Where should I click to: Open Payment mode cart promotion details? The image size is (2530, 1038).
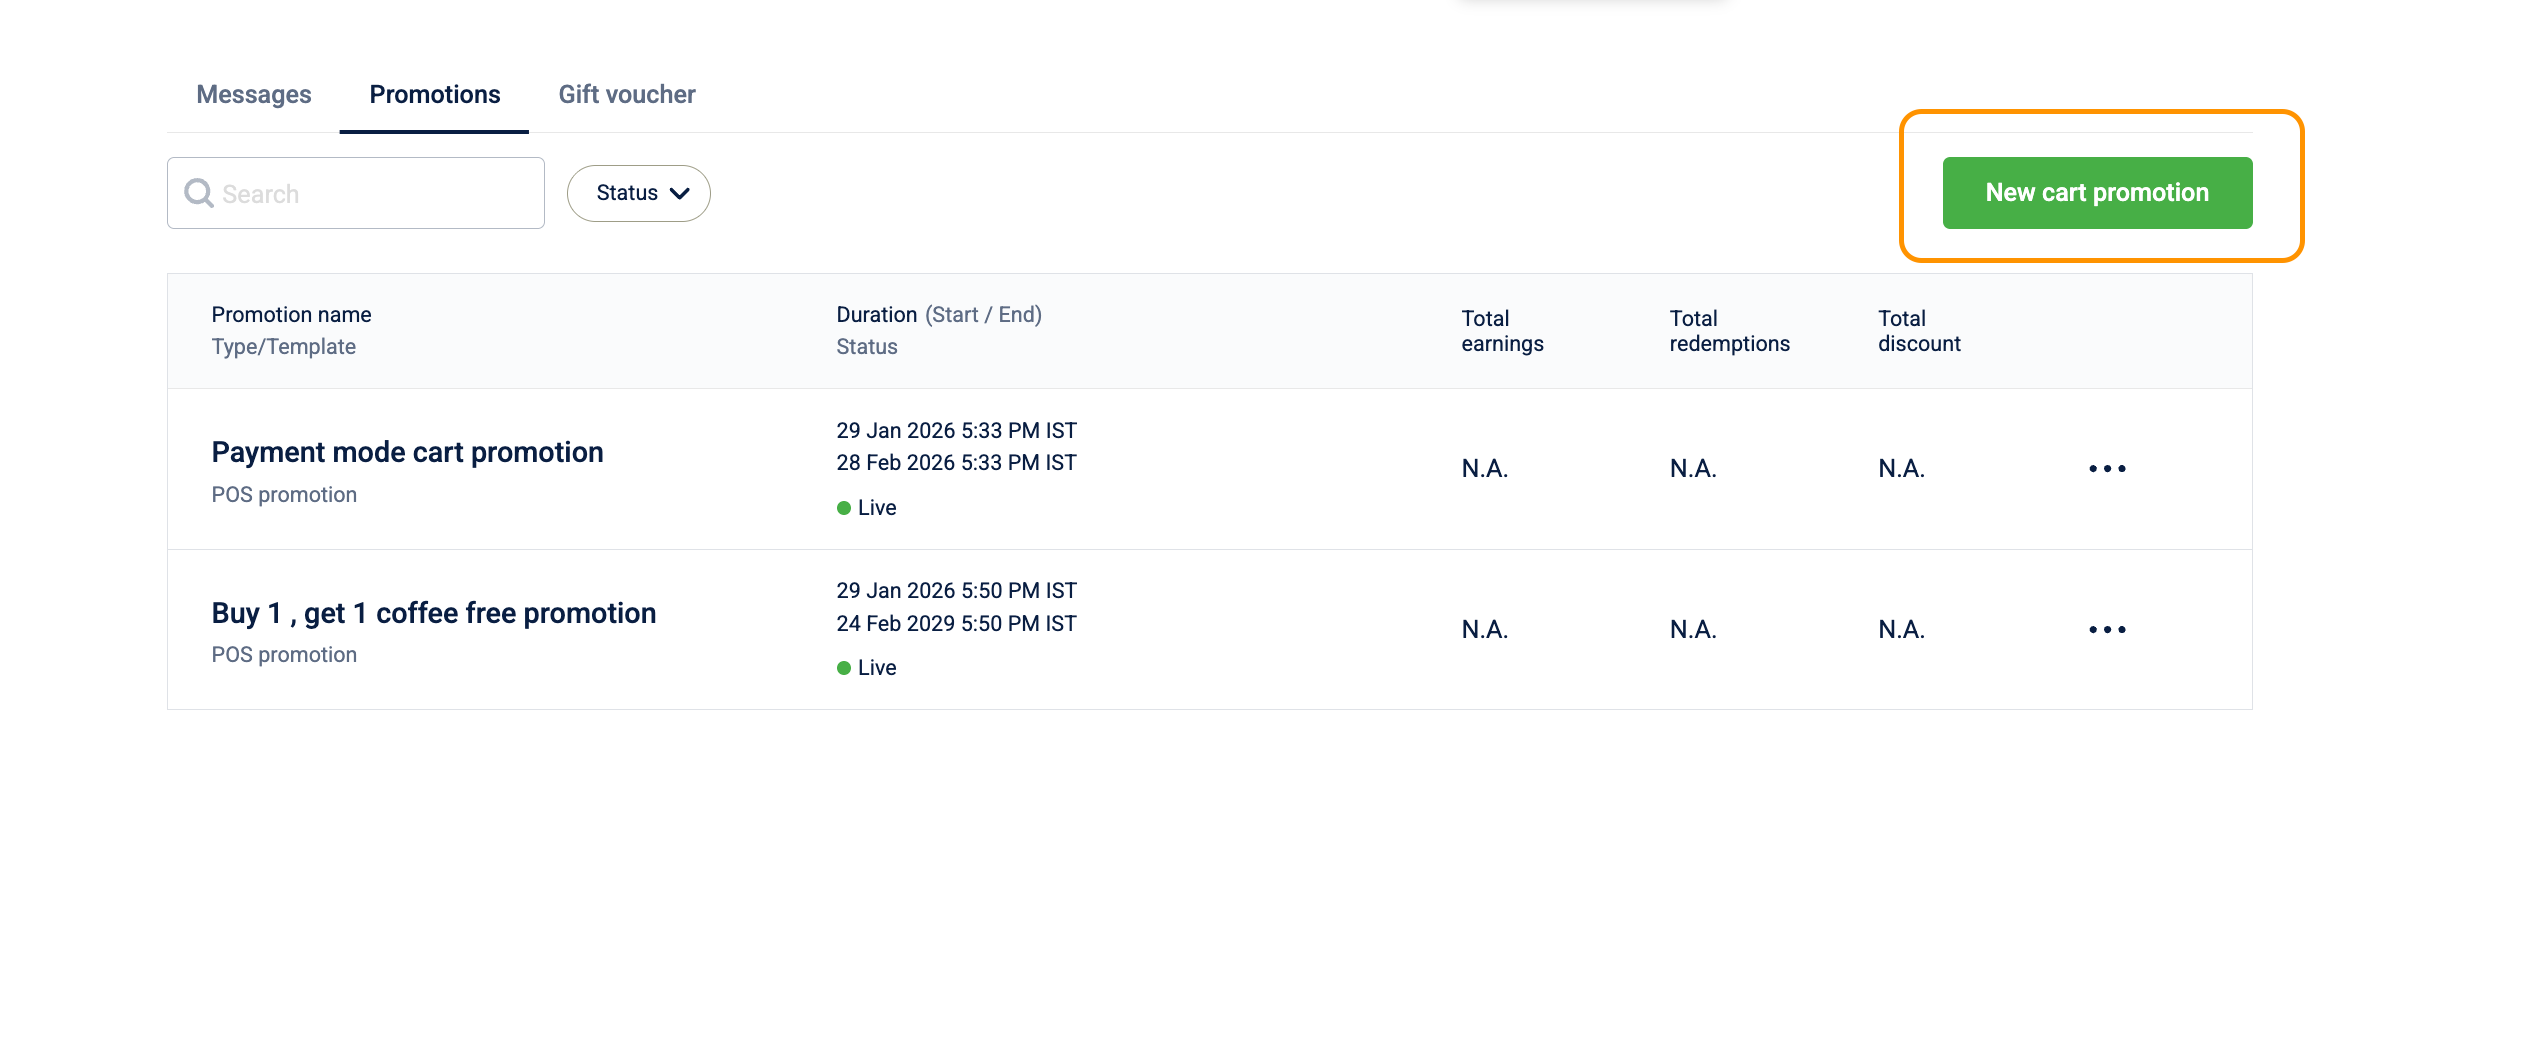coord(407,452)
